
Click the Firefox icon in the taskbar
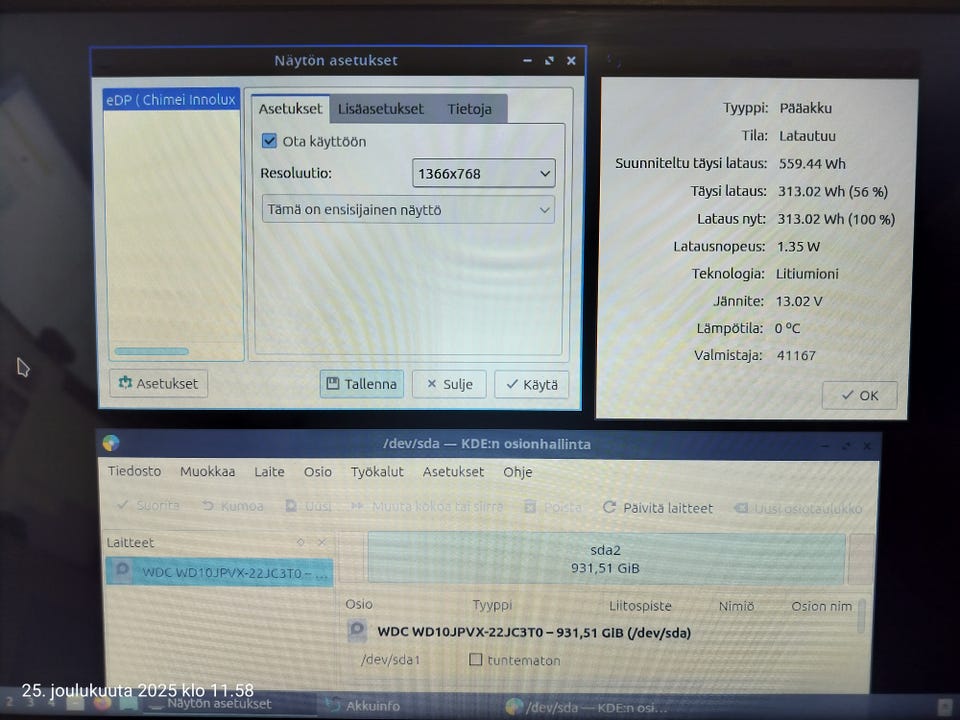coord(102,703)
